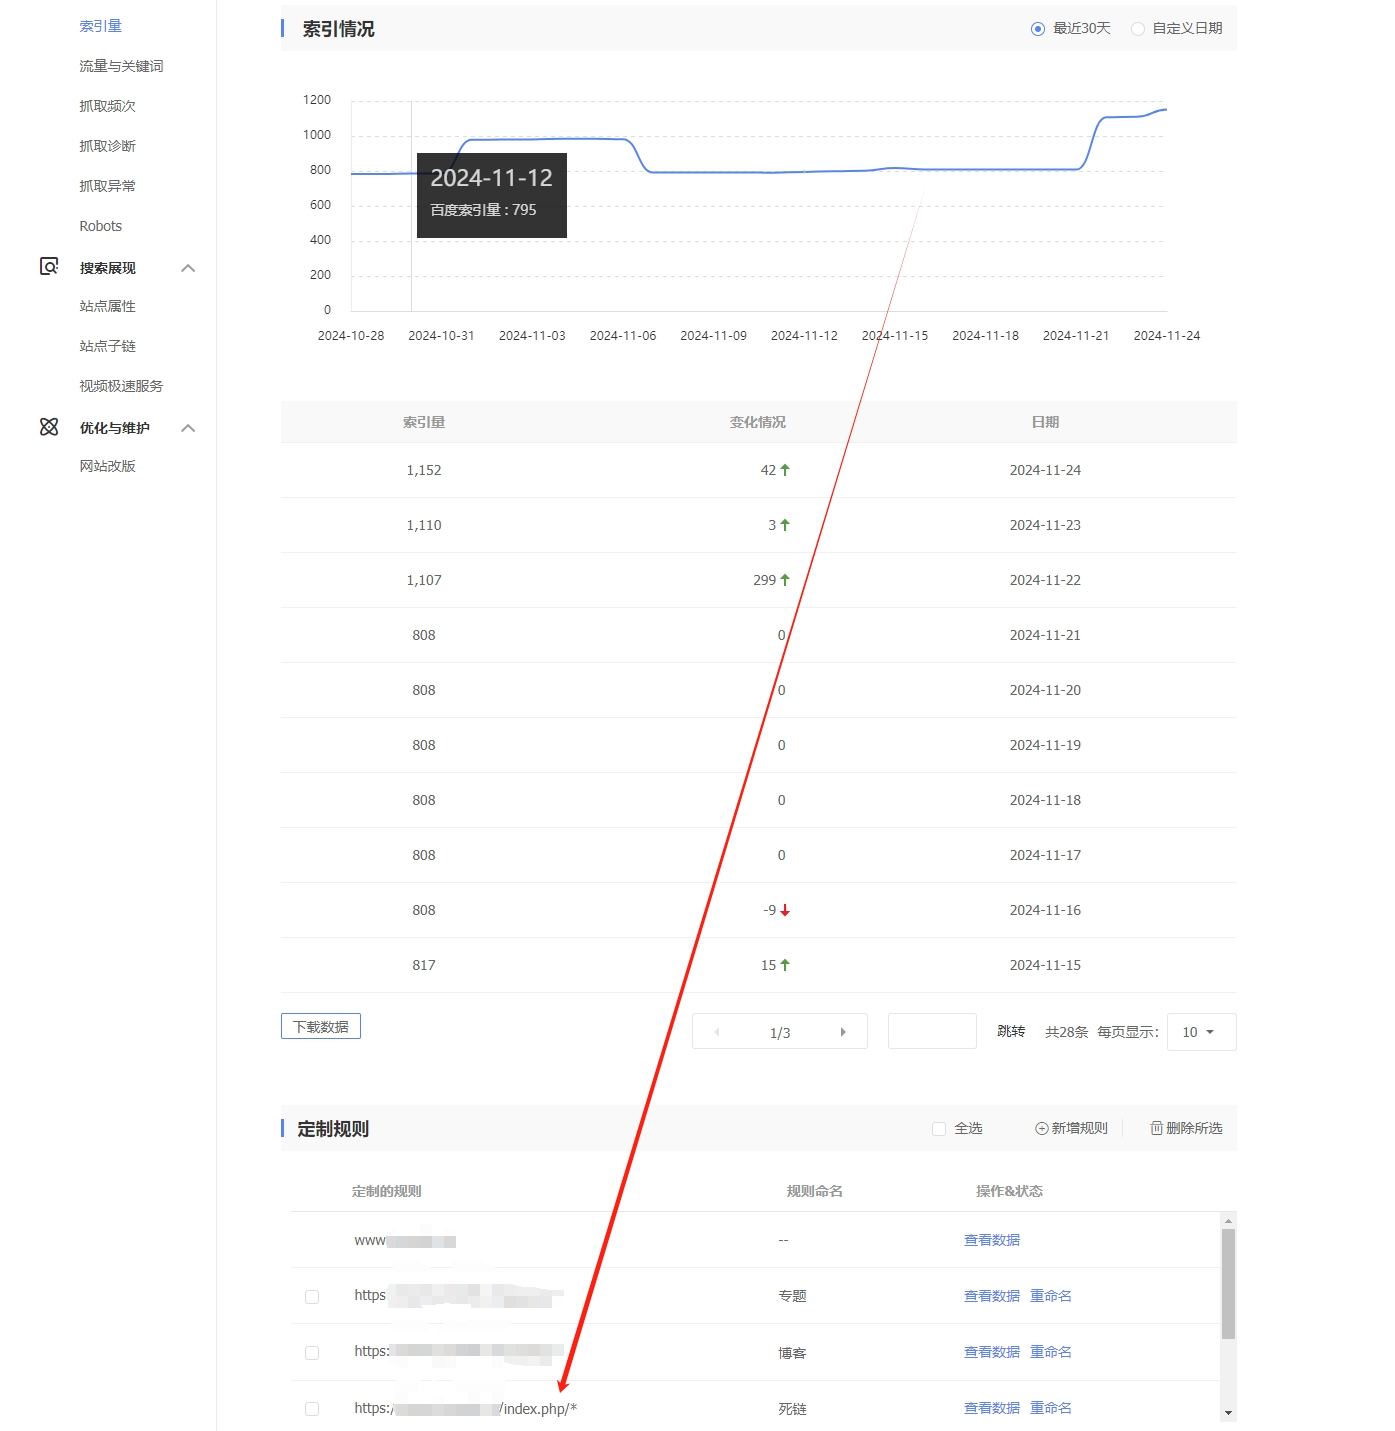
Task: Check the box for the 死链 rule
Action: click(x=312, y=1409)
